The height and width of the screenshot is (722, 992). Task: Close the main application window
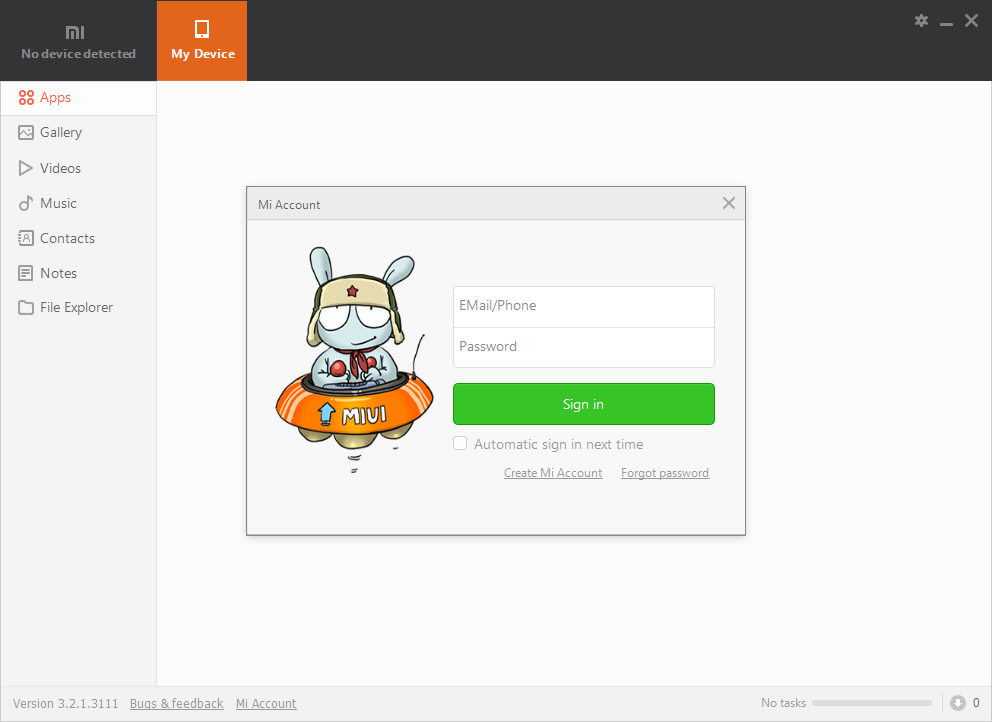(971, 20)
